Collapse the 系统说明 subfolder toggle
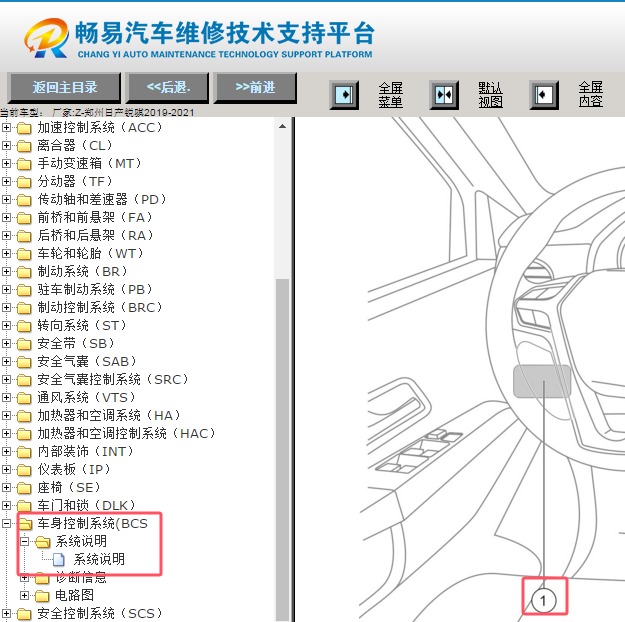Image resolution: width=625 pixels, height=622 pixels. tap(25, 541)
